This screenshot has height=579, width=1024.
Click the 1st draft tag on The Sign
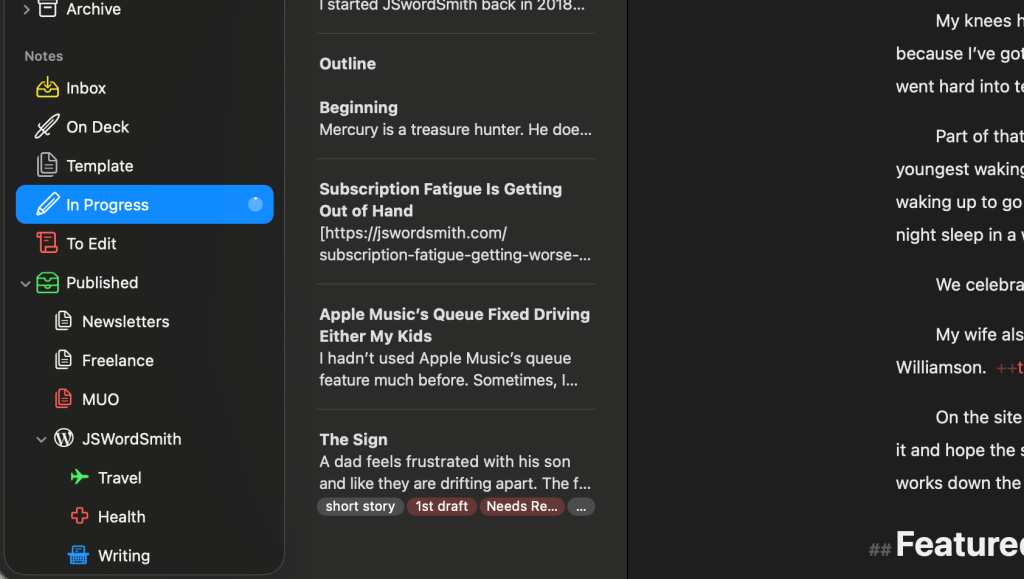[x=441, y=506]
